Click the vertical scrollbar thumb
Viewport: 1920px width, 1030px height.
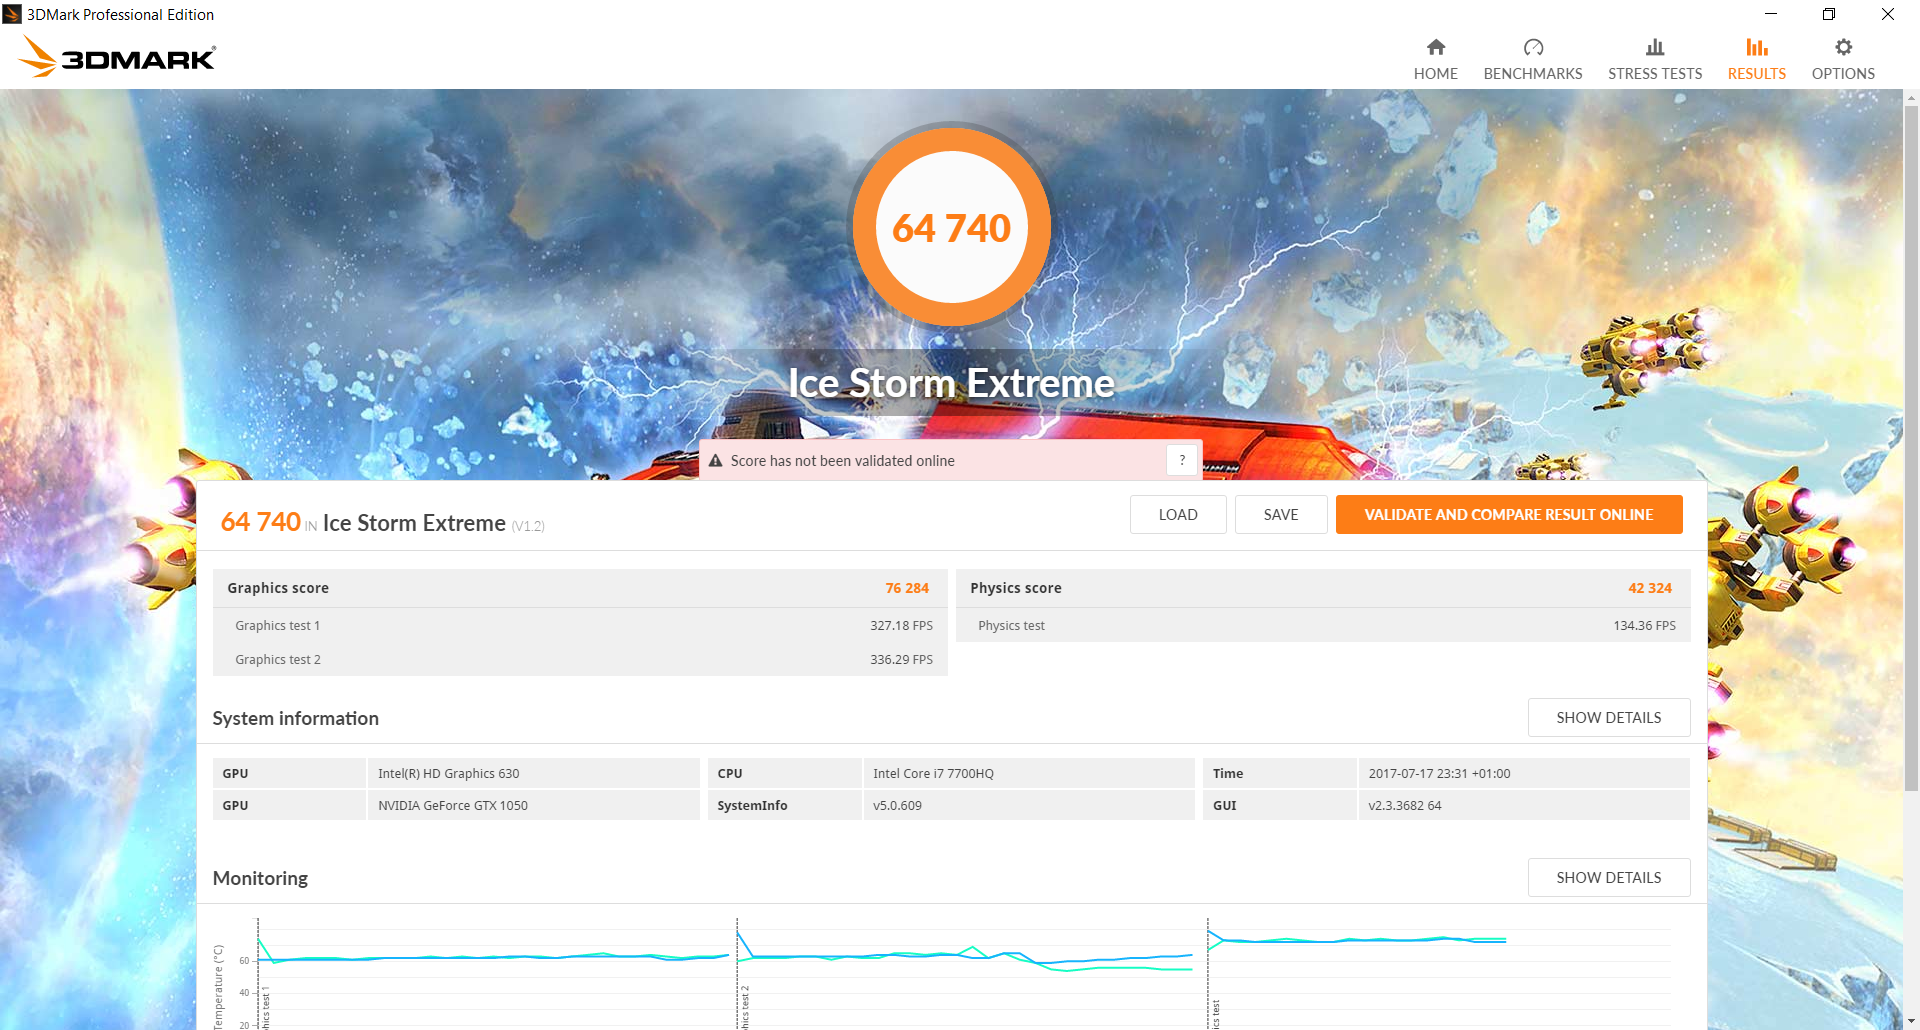coord(1911,449)
